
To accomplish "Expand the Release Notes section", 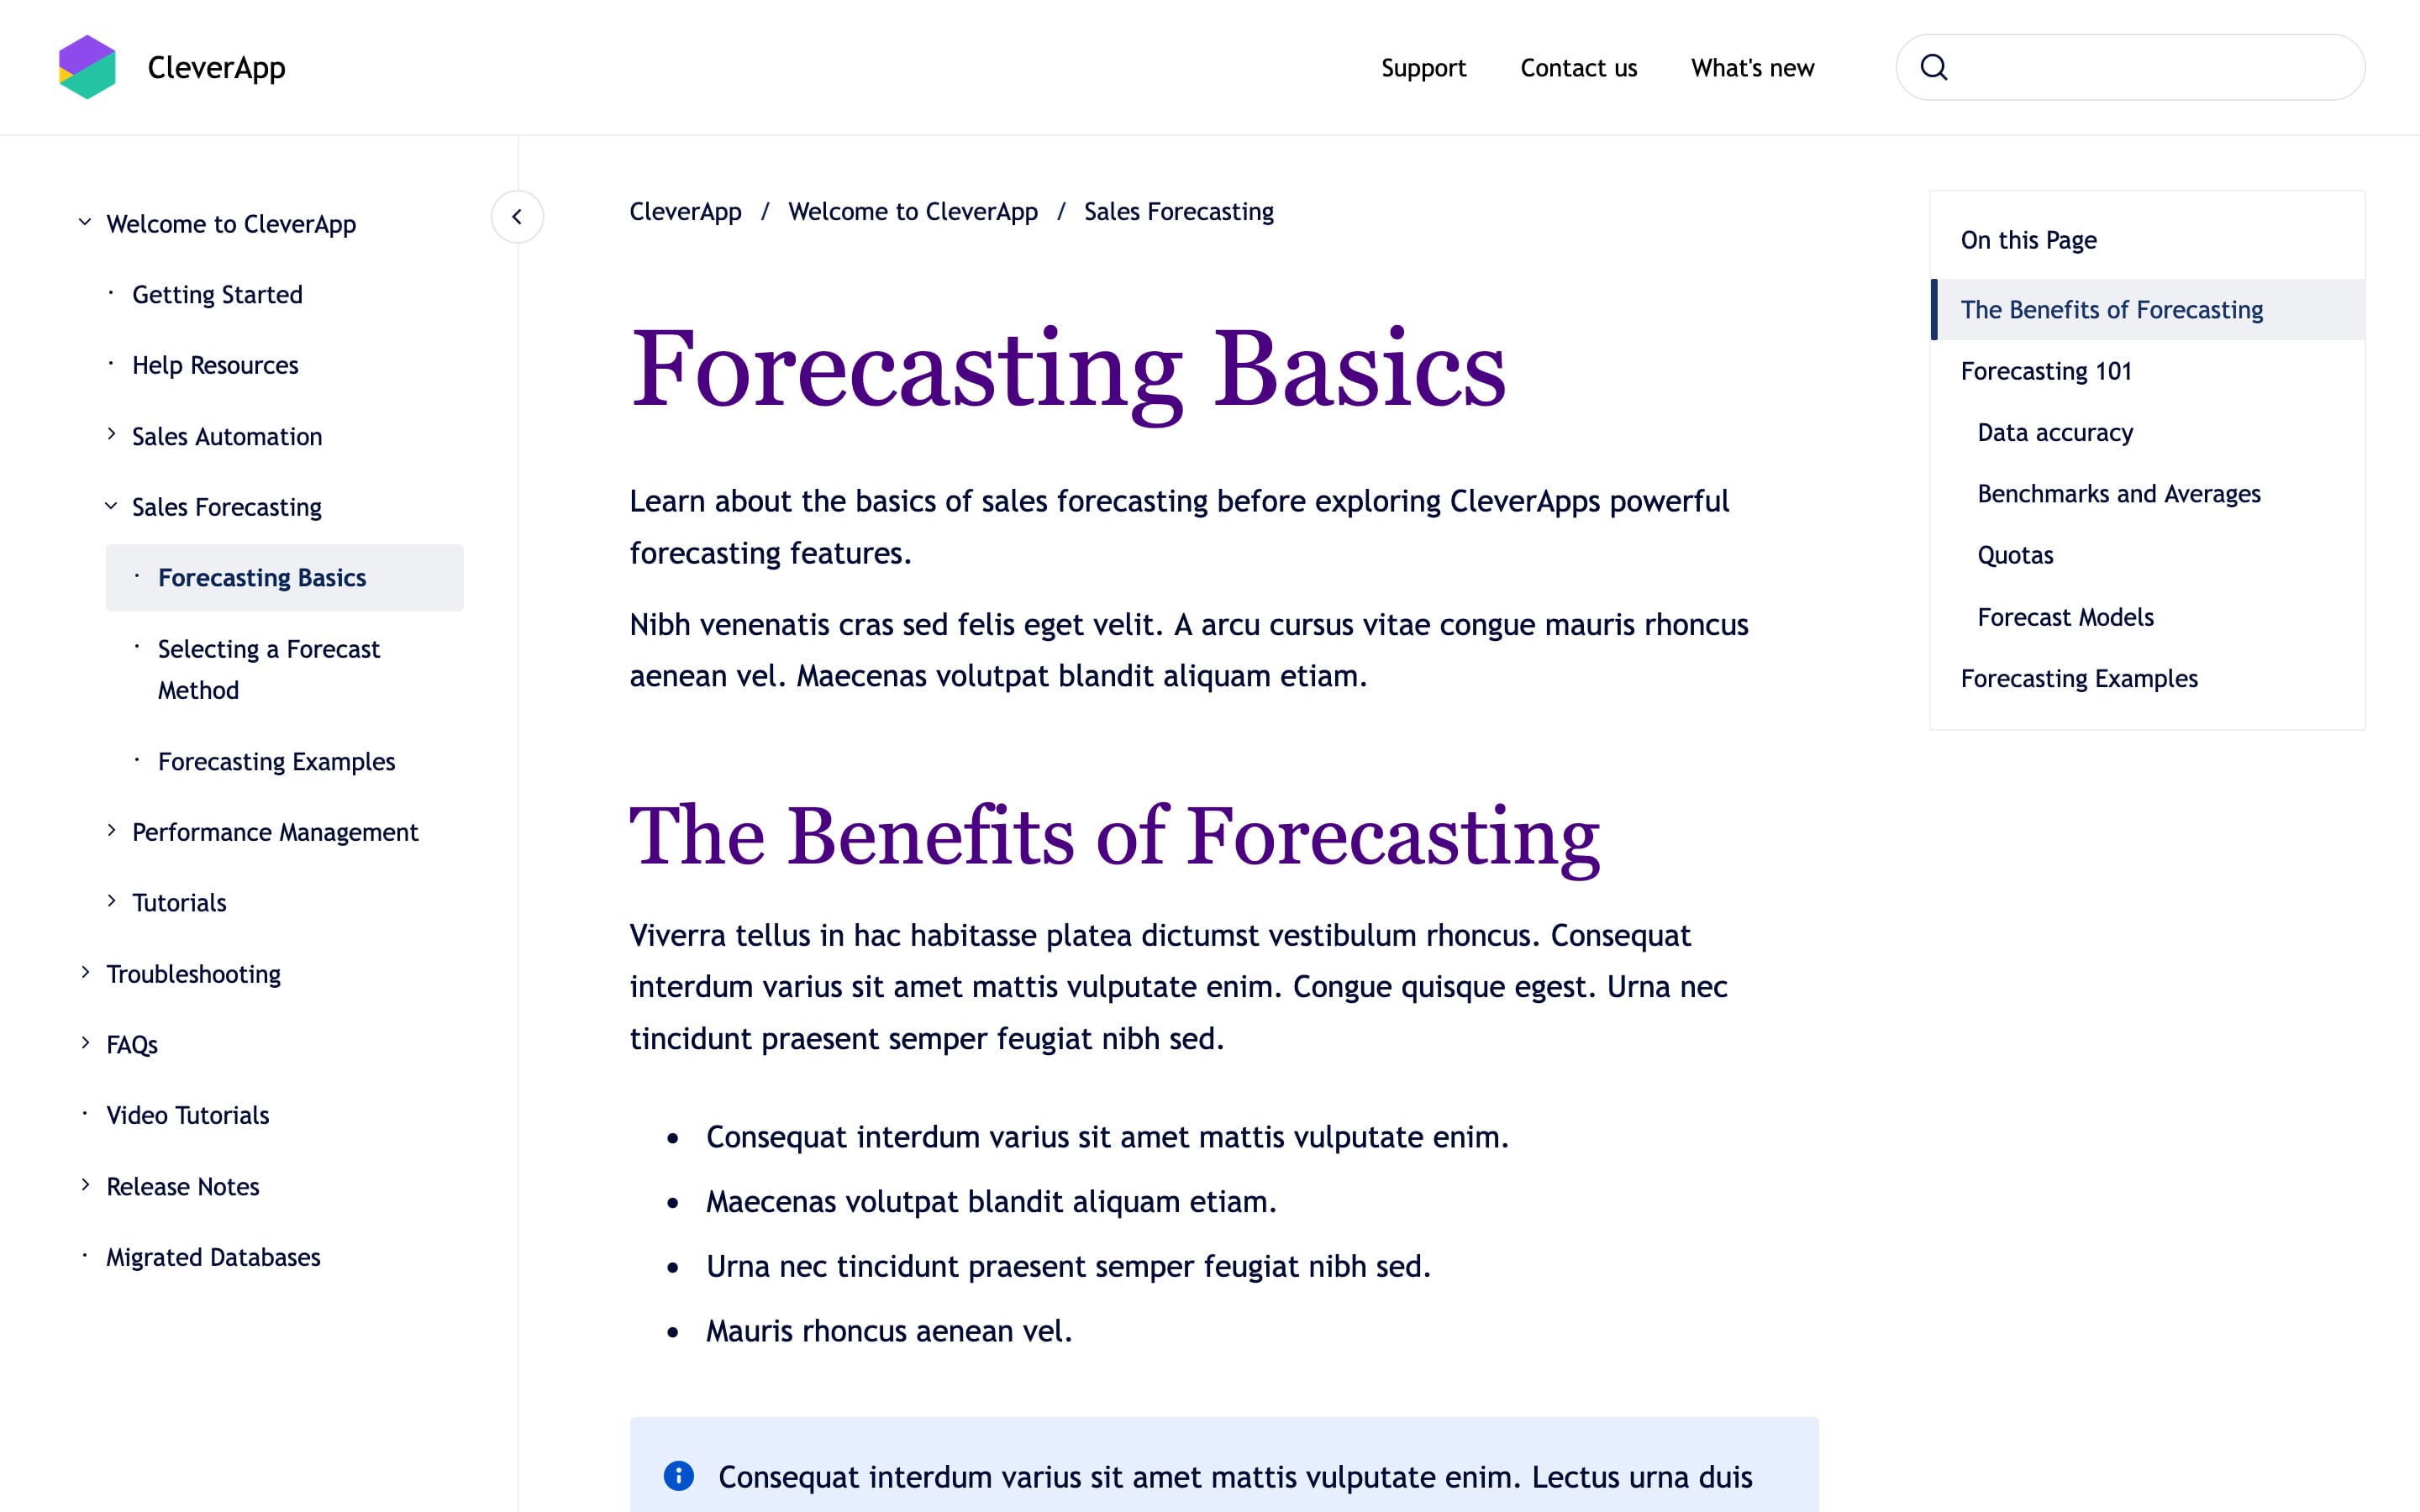I will (x=87, y=1186).
